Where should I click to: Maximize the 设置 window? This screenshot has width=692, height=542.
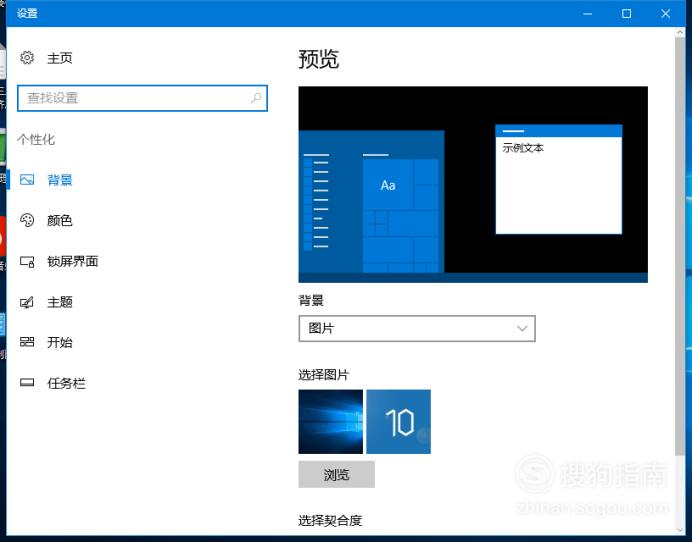point(626,14)
